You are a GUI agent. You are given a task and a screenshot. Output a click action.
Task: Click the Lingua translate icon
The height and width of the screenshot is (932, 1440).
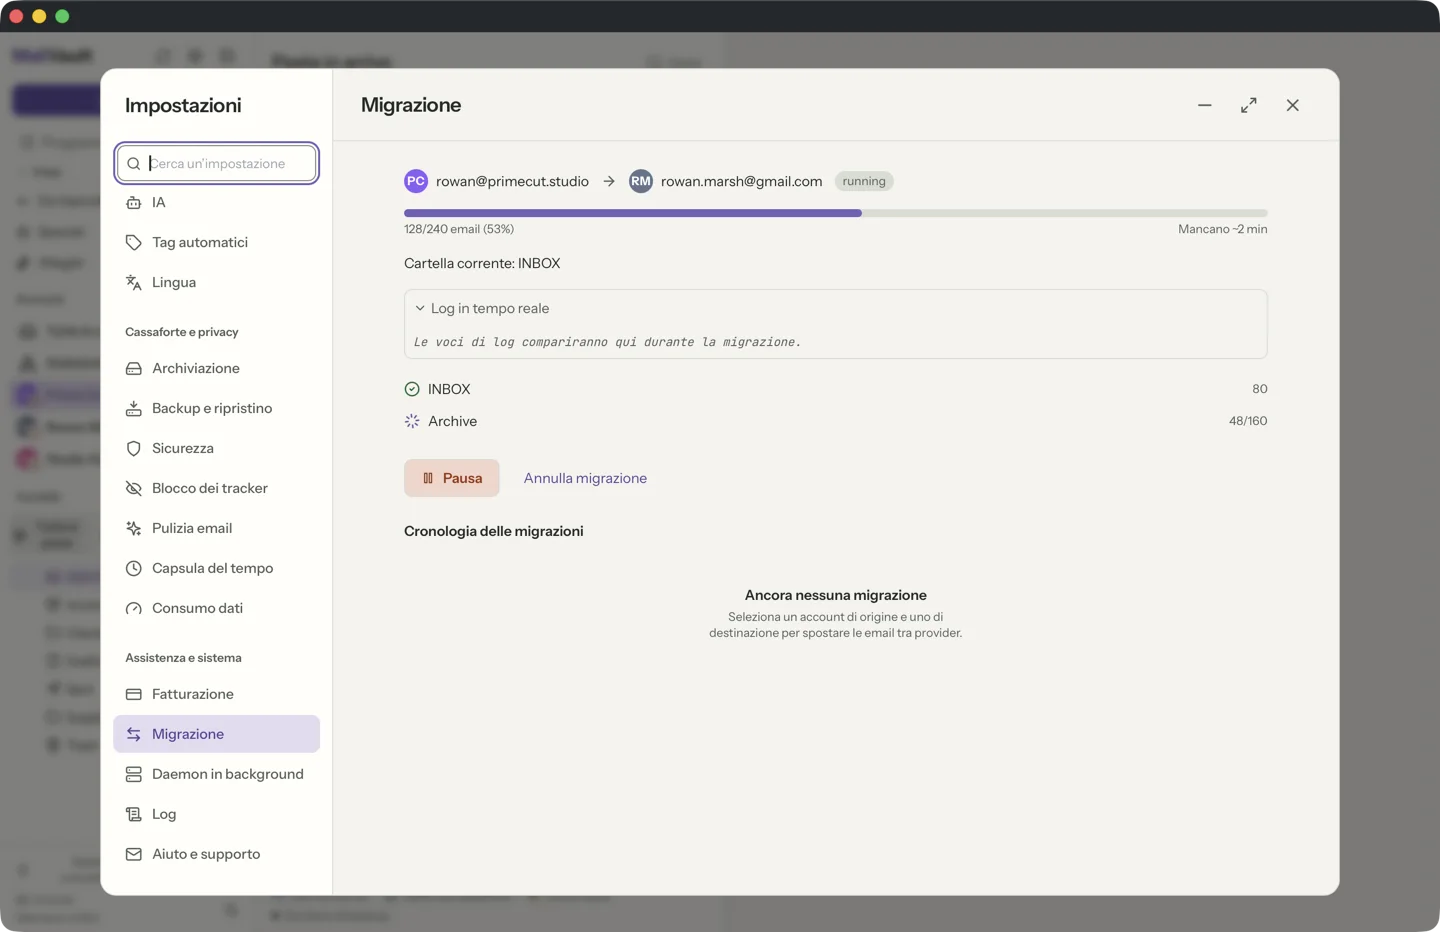133,283
